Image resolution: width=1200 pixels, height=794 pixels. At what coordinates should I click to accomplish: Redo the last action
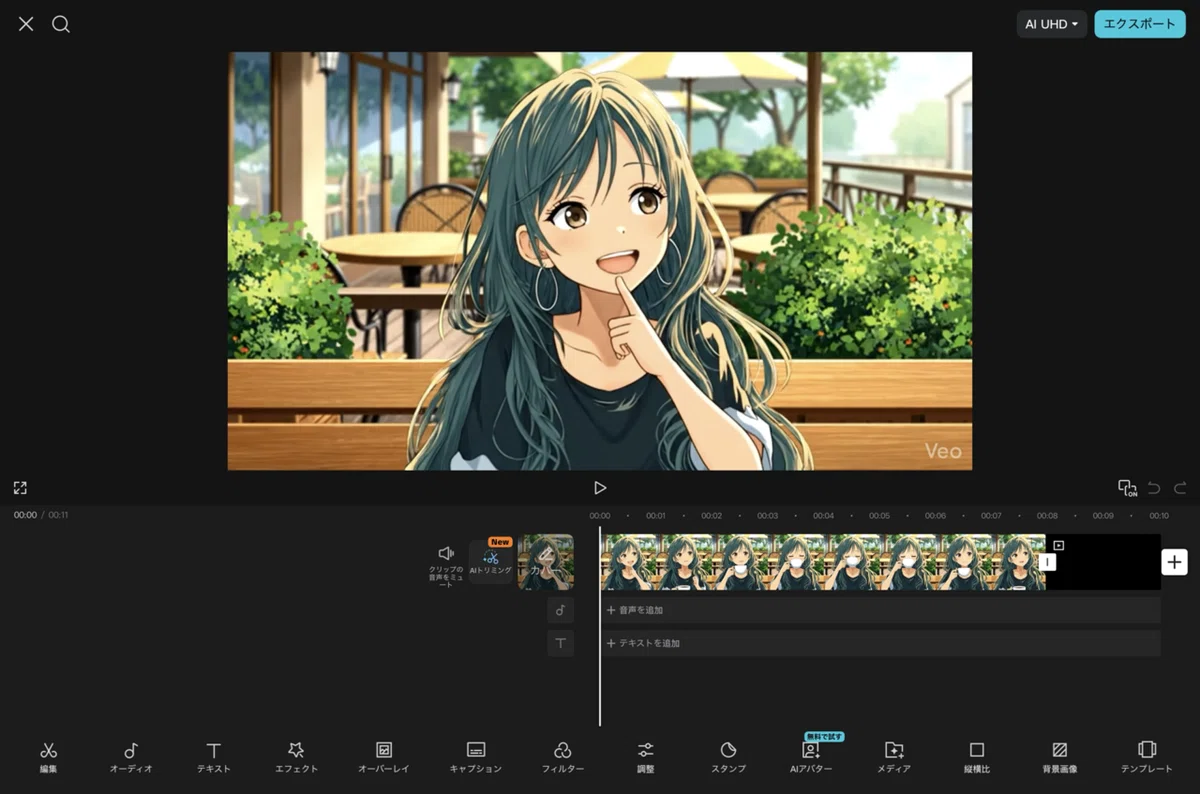[x=1180, y=488]
